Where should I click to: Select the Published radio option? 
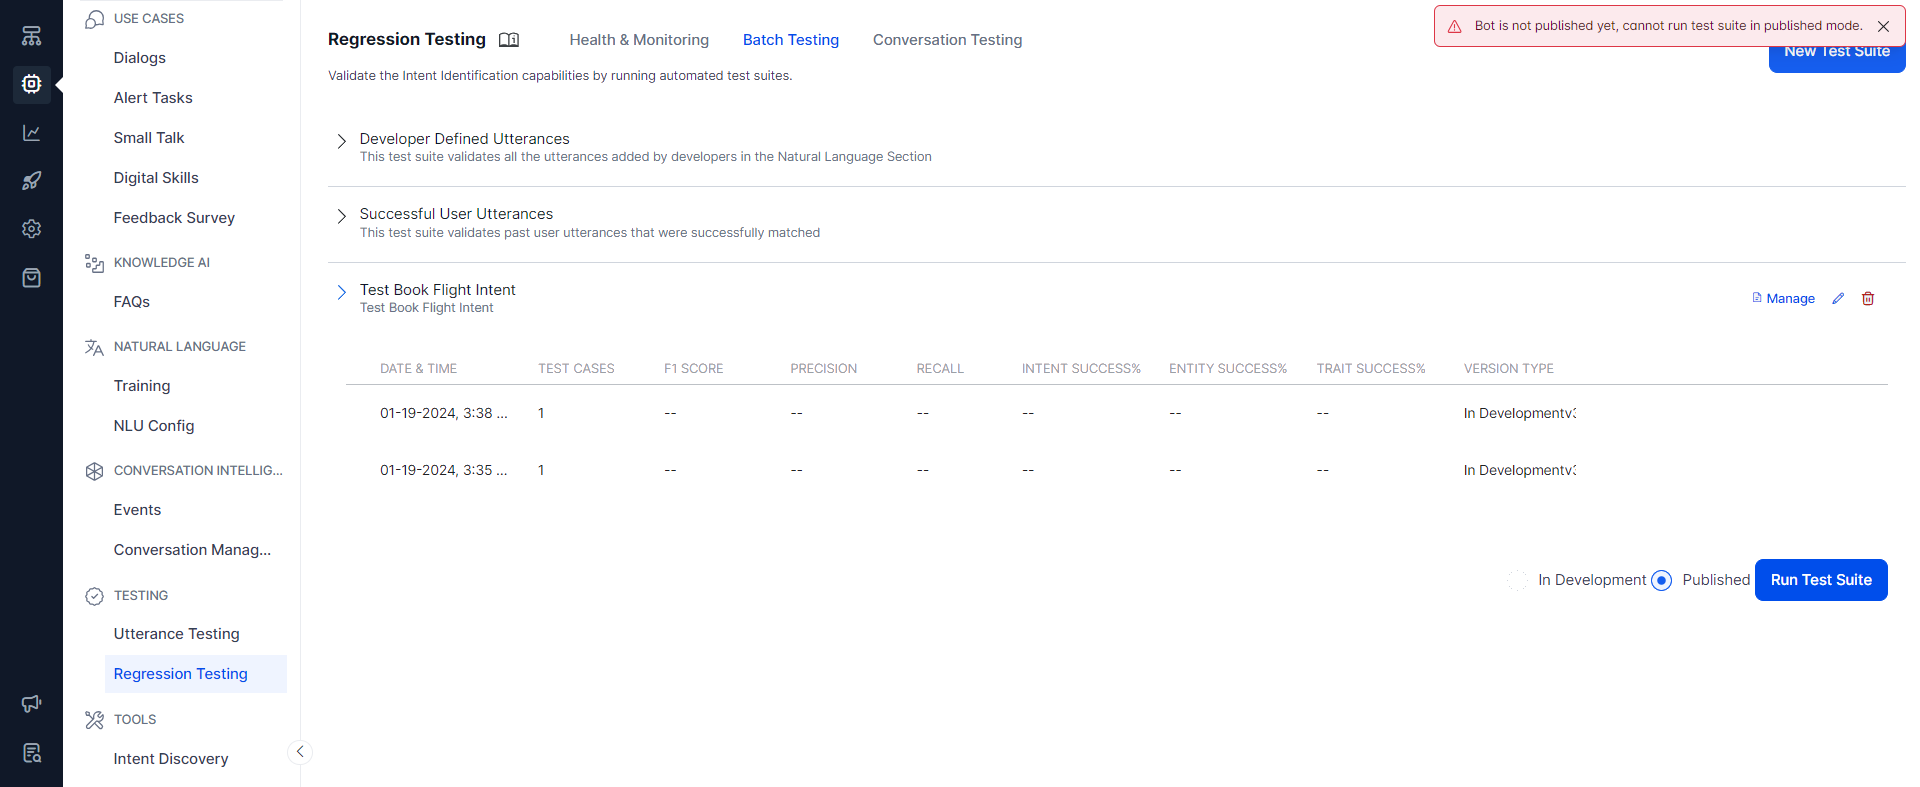[1662, 580]
